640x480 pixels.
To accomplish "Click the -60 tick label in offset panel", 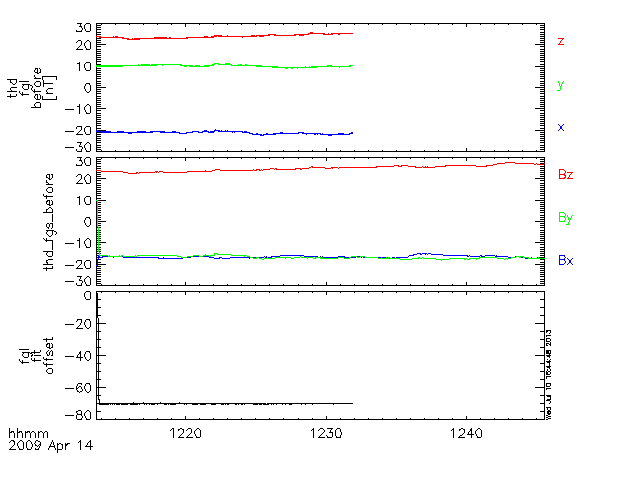I will pos(79,387).
